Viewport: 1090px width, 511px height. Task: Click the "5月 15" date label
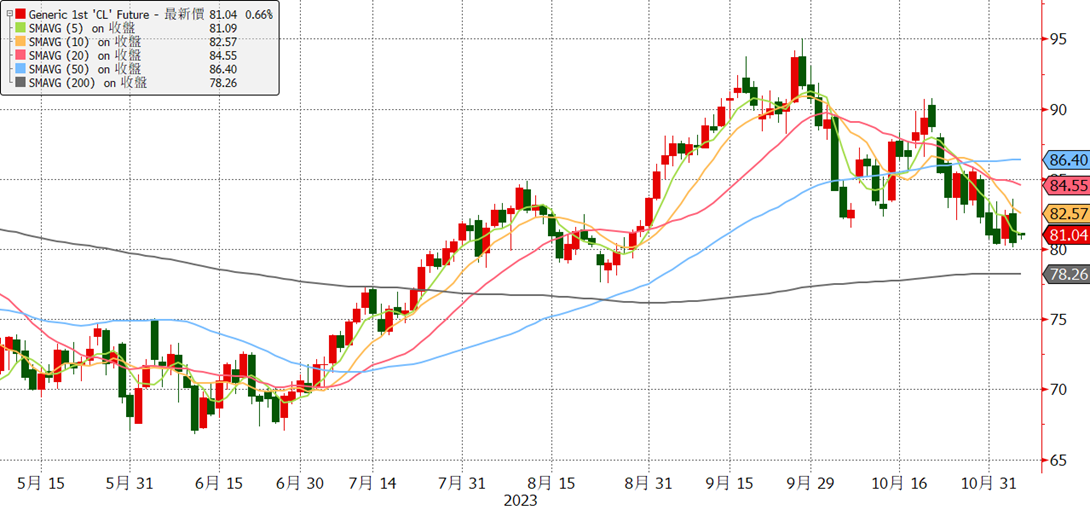(x=40, y=482)
